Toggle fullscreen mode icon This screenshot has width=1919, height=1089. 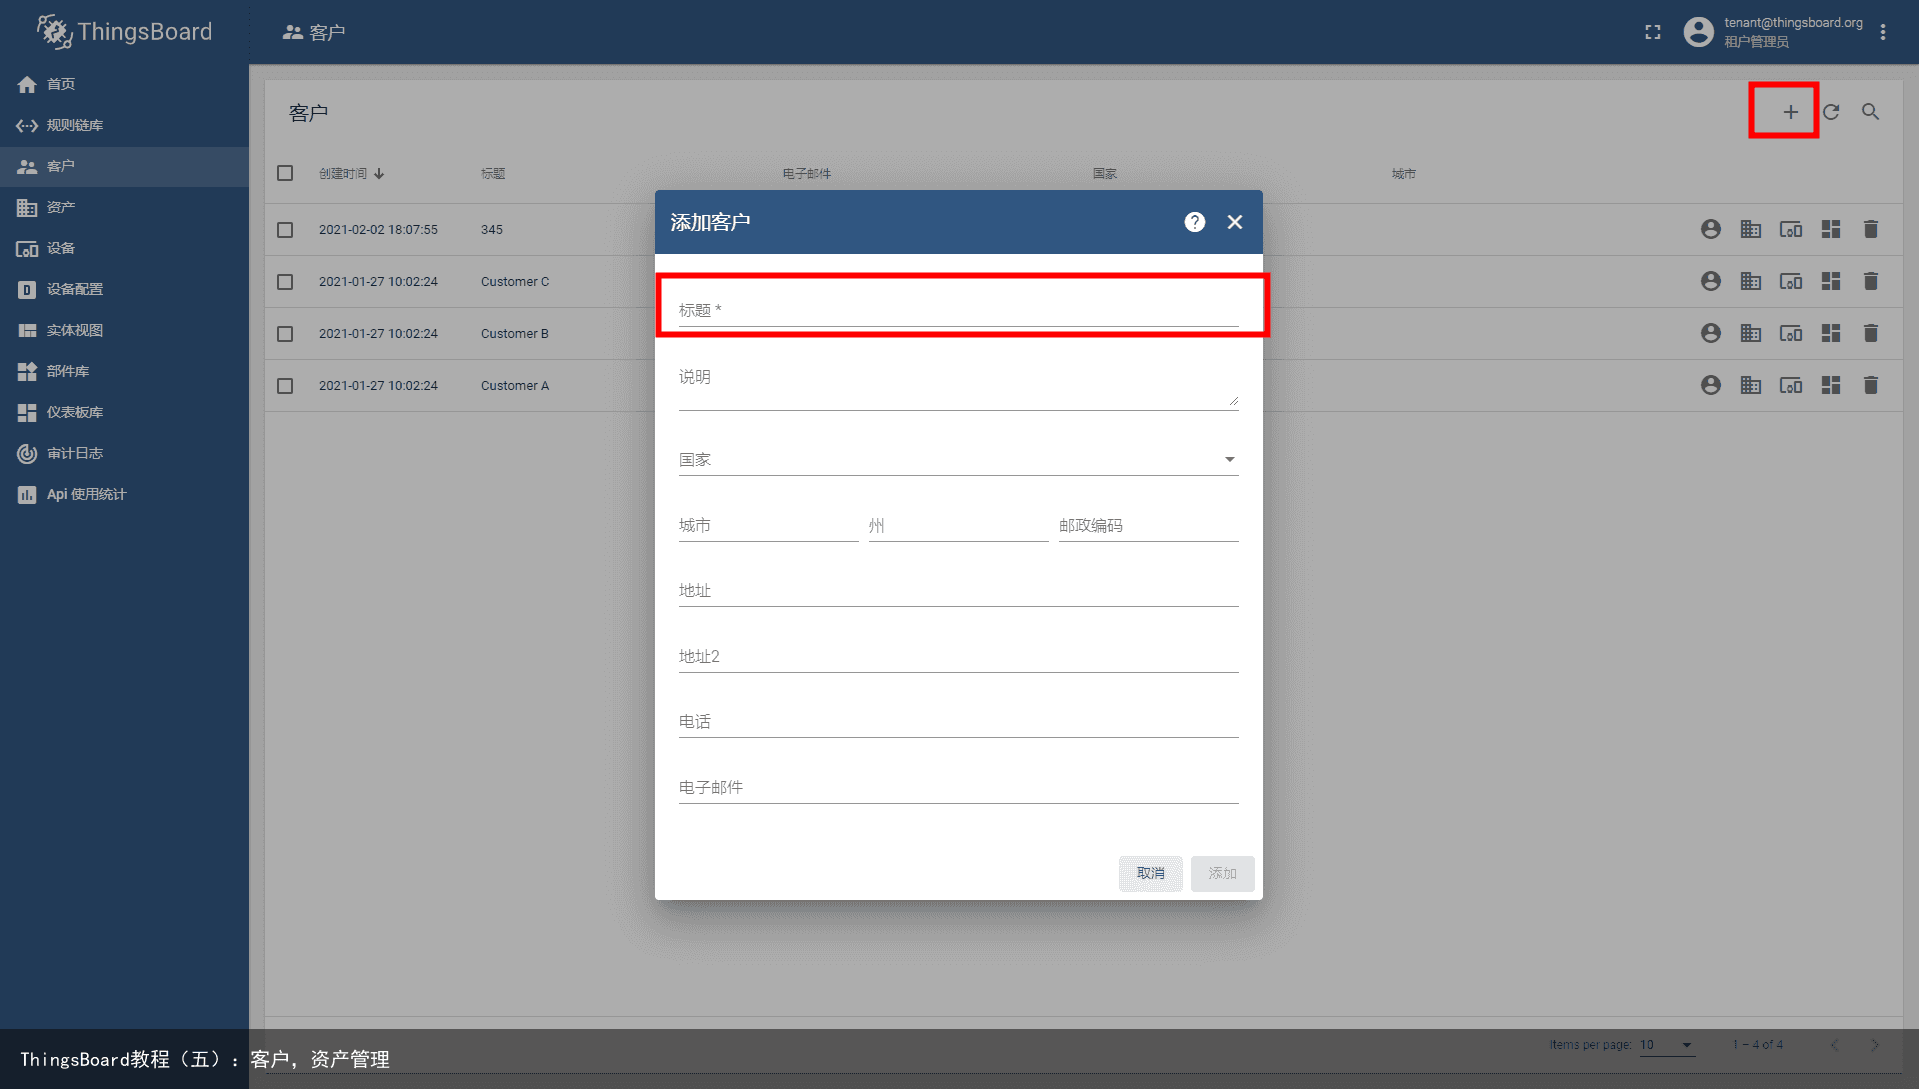(x=1653, y=32)
